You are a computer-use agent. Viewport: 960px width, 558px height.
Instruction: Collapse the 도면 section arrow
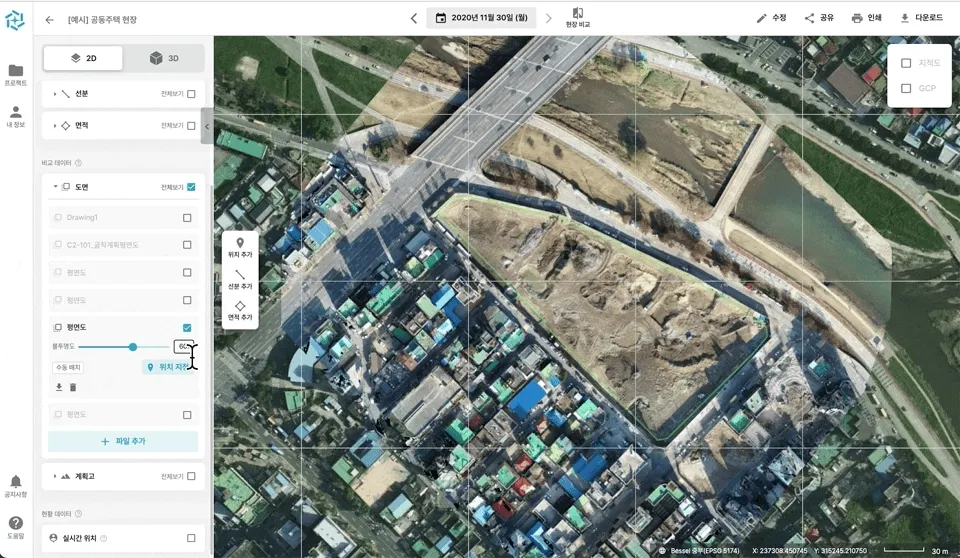click(x=54, y=187)
